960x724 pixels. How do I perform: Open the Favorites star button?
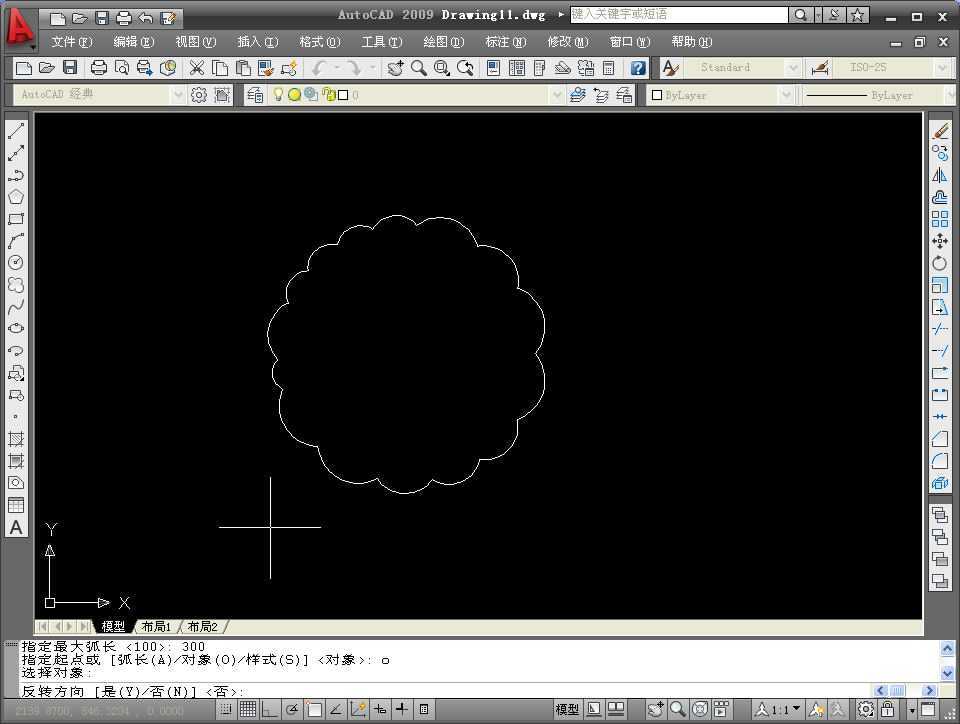point(858,15)
